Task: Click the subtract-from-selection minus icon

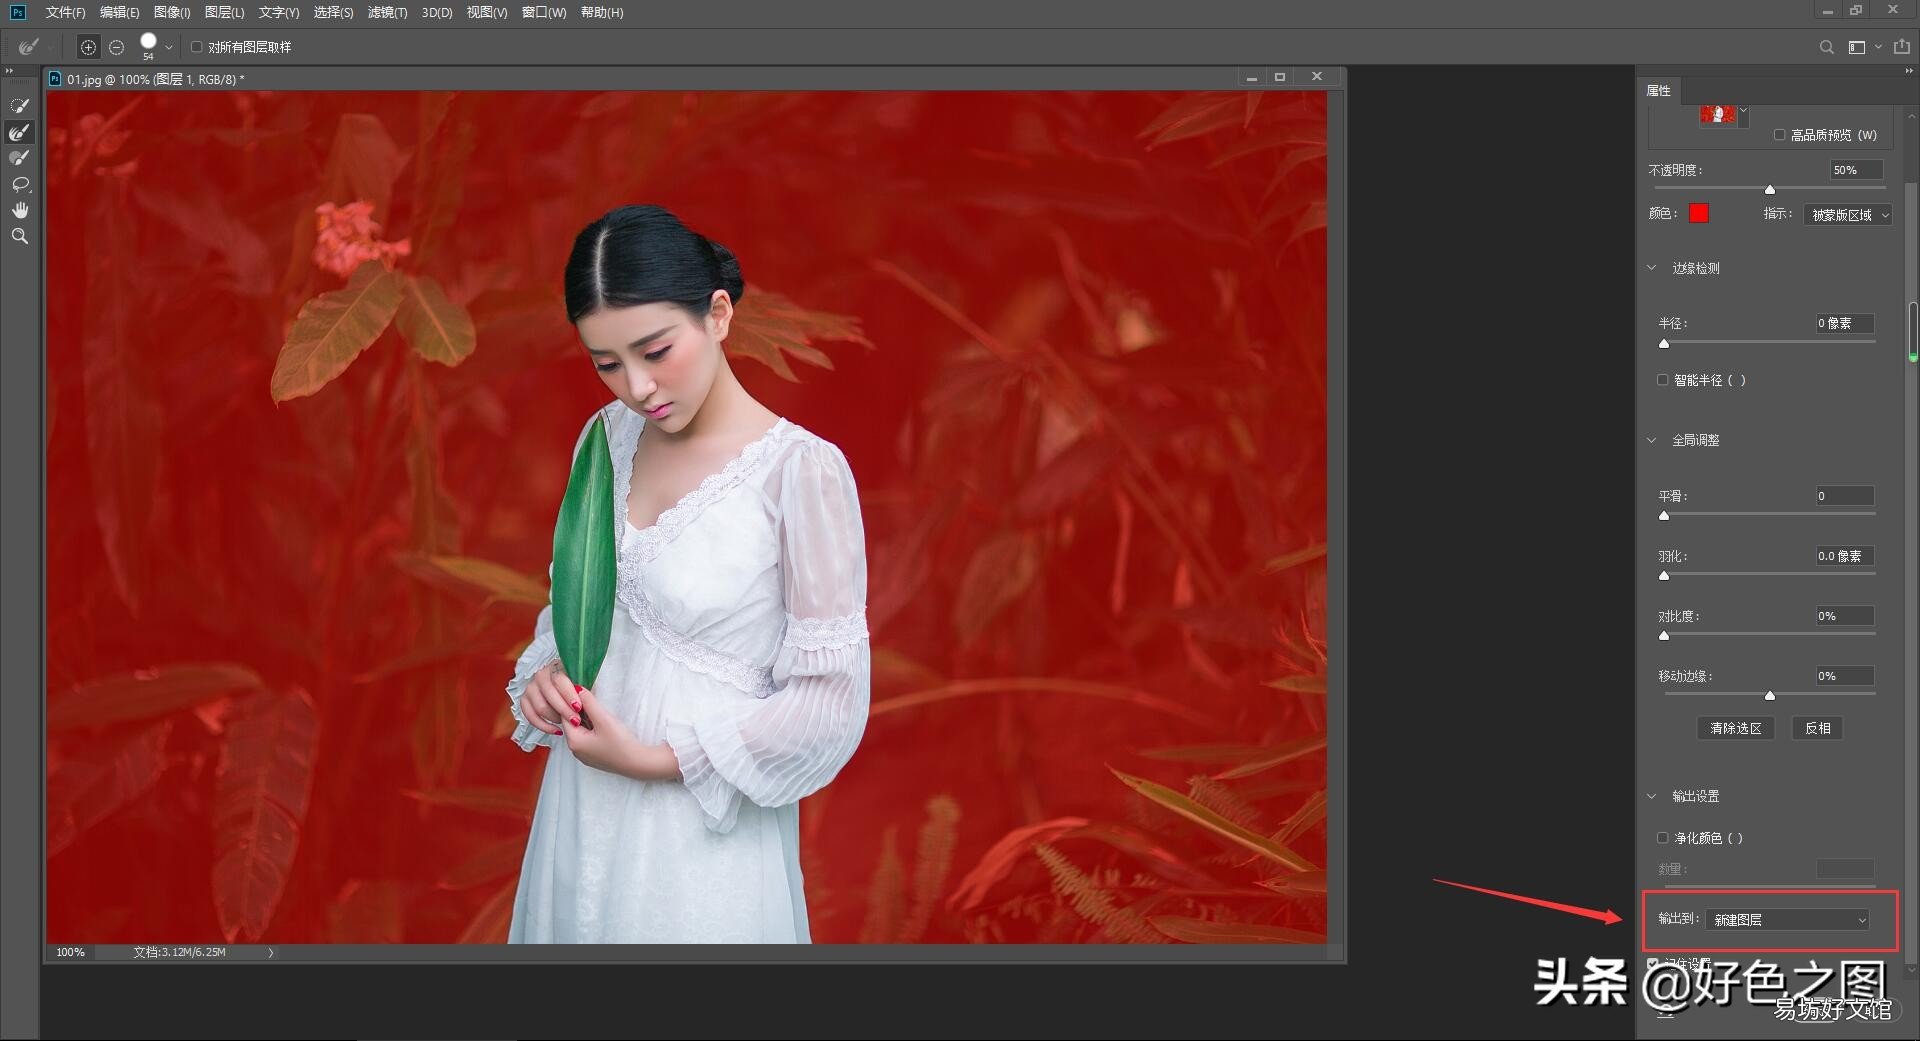Action: (116, 47)
